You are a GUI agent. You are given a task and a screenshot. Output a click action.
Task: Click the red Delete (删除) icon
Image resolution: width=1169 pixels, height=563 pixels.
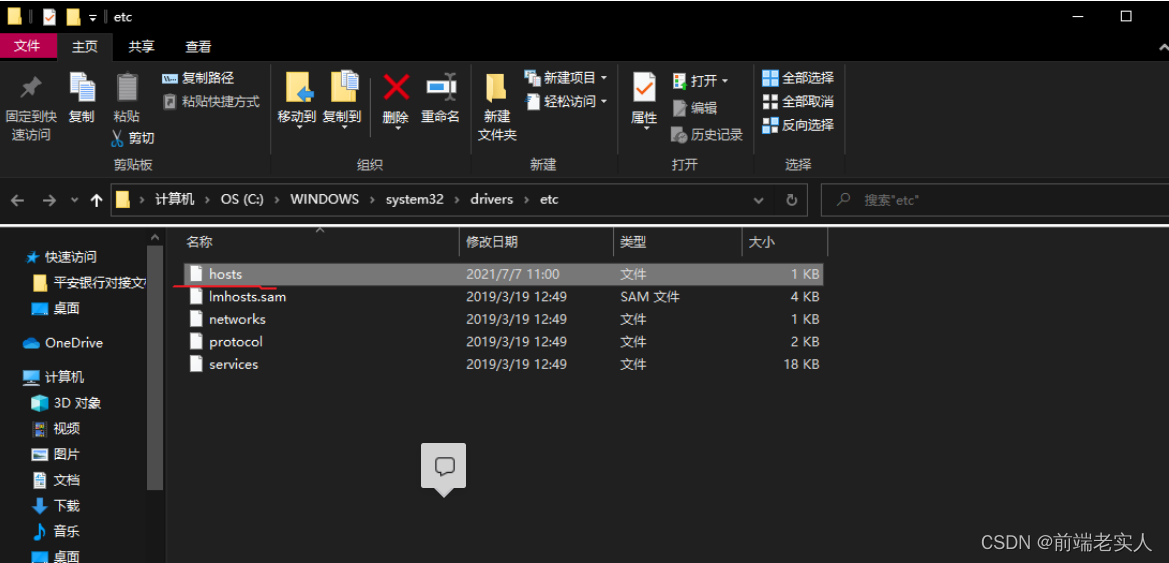[396, 88]
